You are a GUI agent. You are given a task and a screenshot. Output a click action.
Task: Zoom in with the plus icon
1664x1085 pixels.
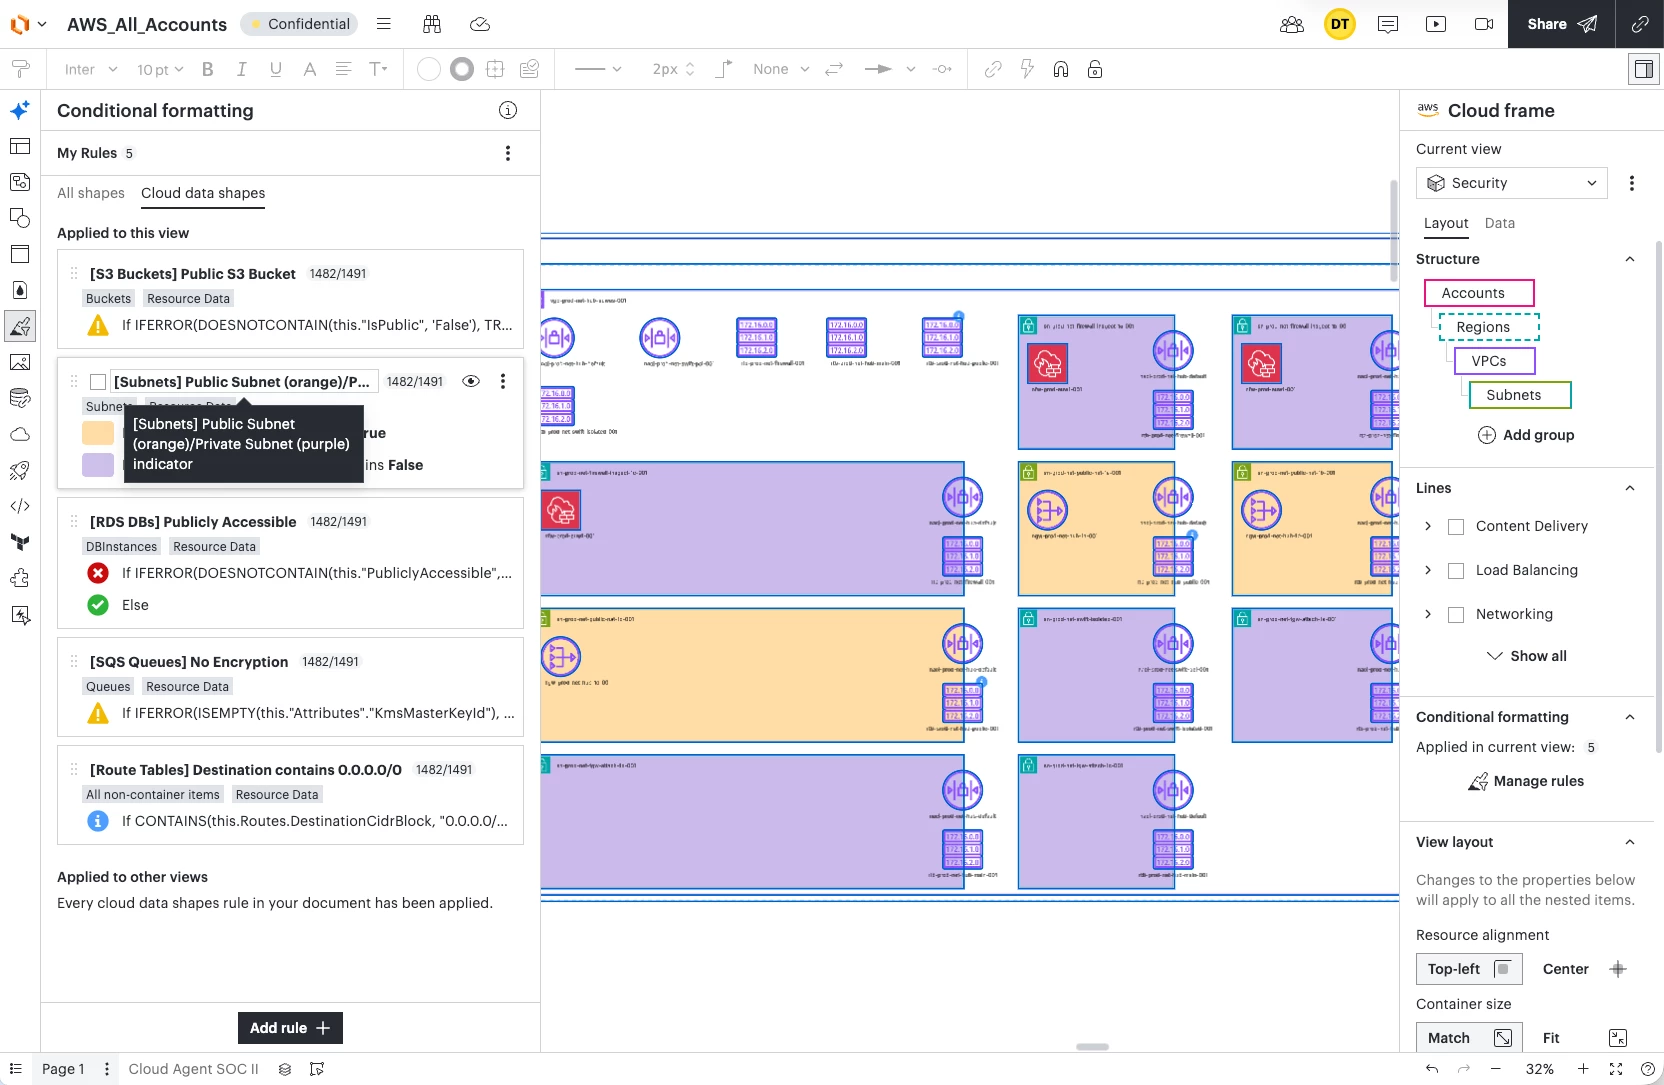click(x=1583, y=1069)
